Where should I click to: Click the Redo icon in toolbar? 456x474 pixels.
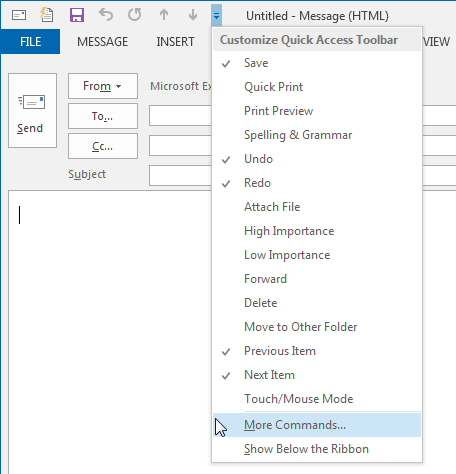tap(135, 15)
